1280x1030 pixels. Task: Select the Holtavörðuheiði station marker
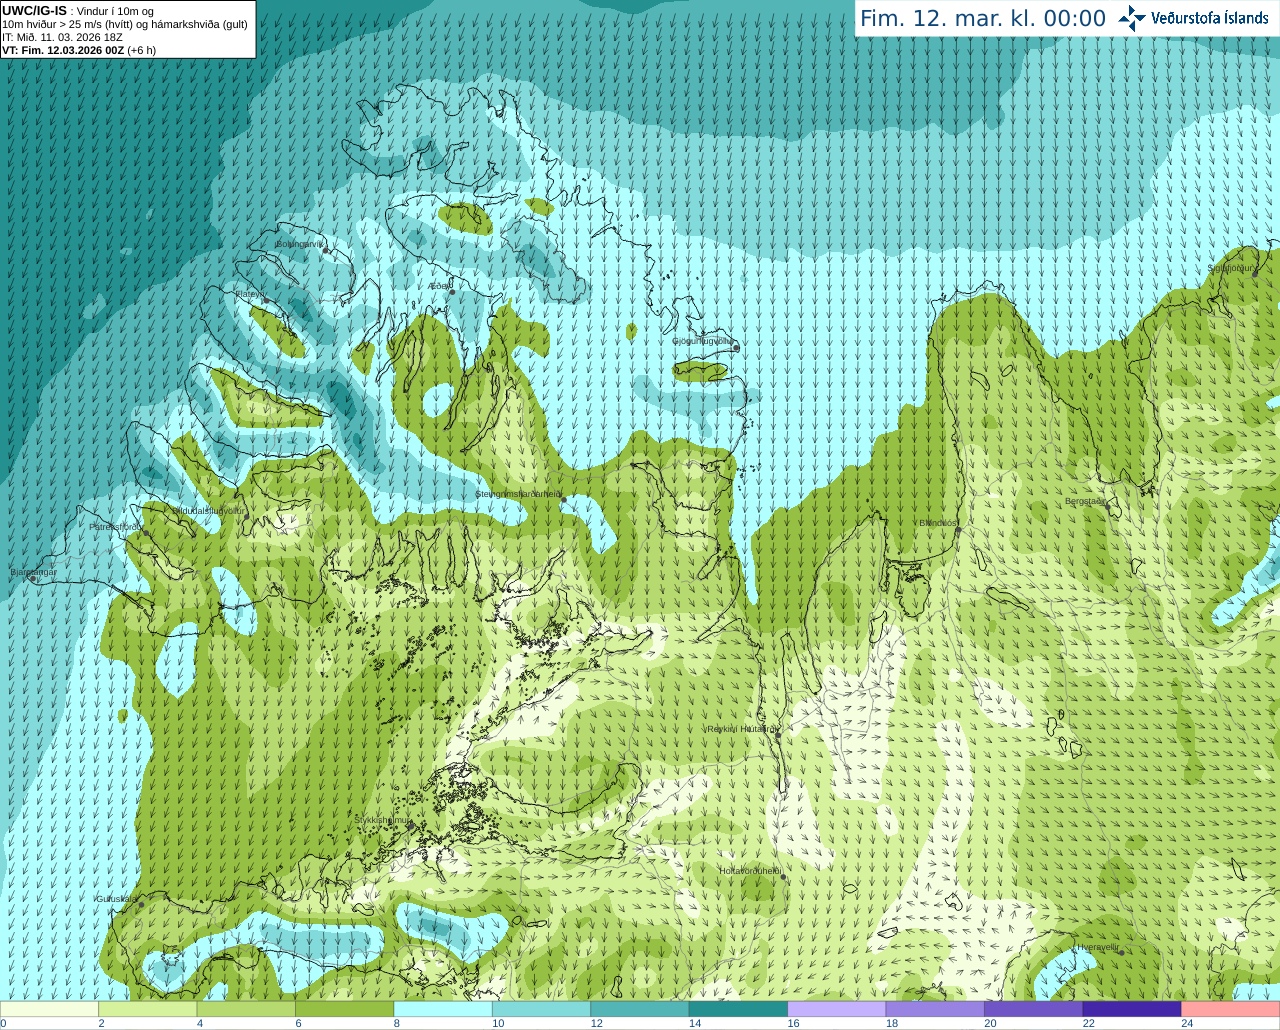[783, 877]
